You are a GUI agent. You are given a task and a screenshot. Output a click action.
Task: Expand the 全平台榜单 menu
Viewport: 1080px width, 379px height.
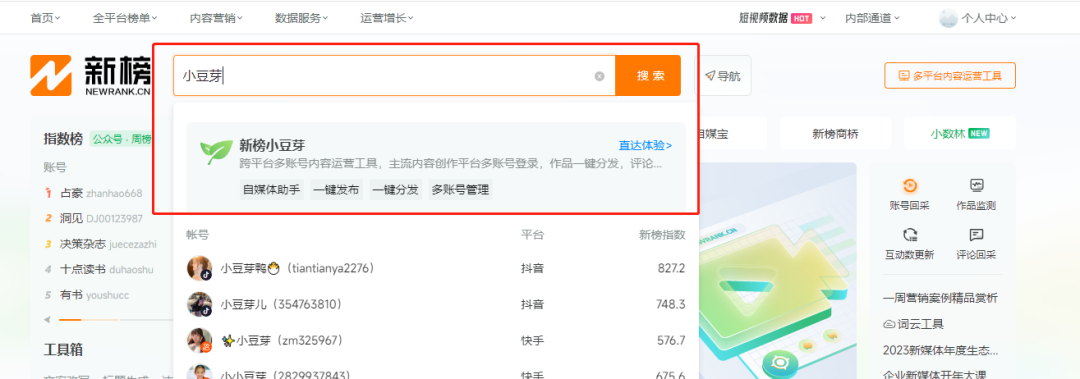(125, 19)
